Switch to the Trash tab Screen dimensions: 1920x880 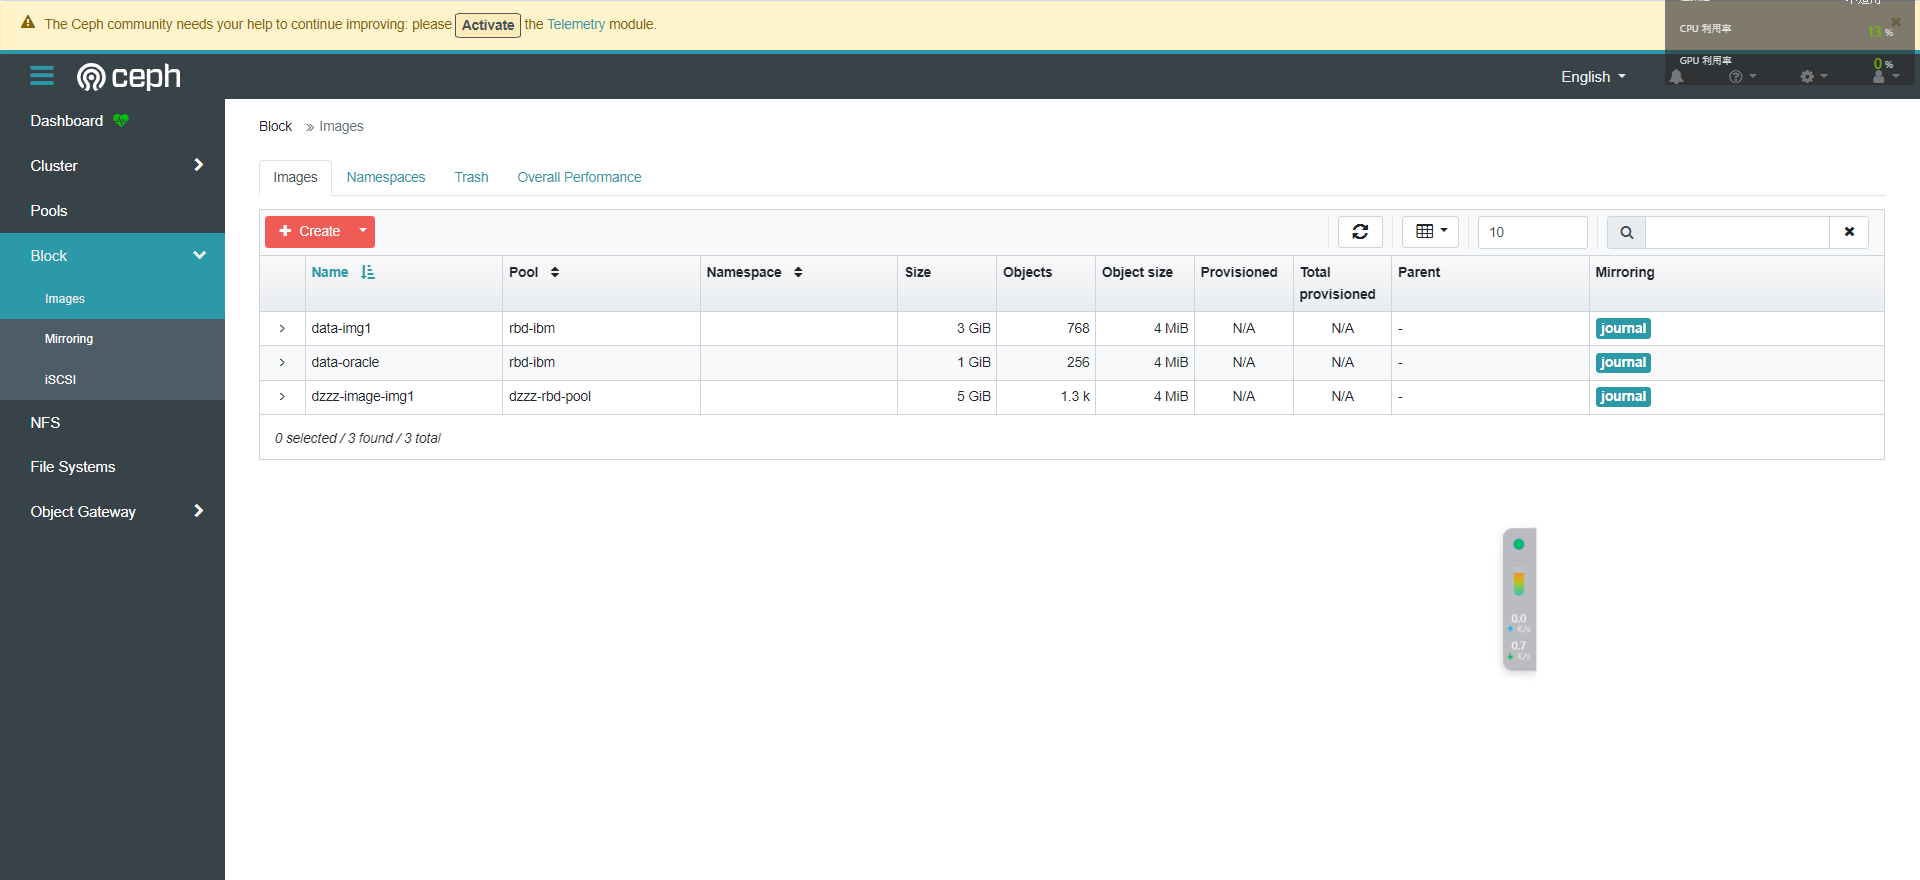coord(471,177)
